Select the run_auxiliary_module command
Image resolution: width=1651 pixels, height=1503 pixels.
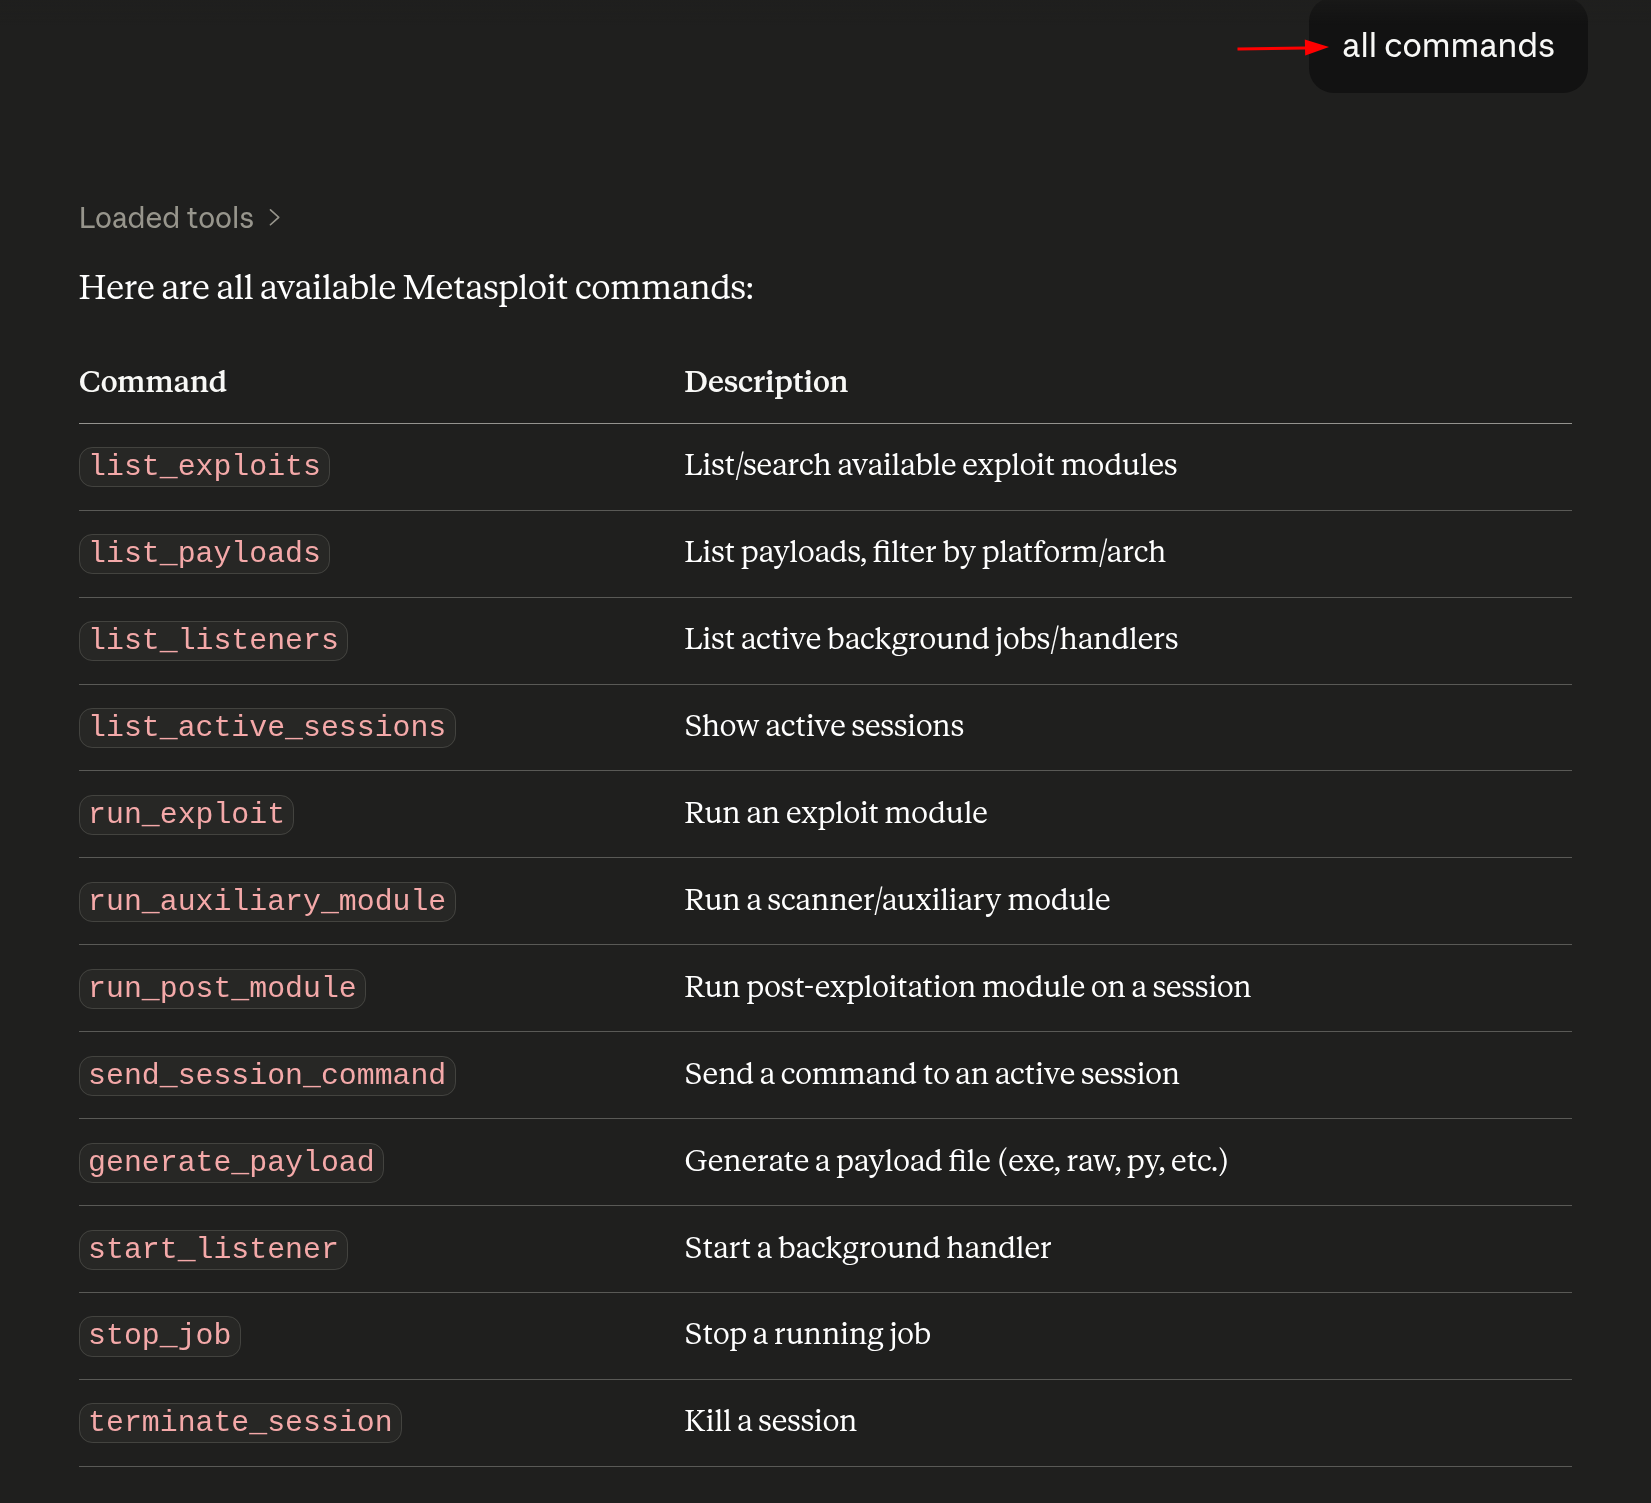point(267,901)
